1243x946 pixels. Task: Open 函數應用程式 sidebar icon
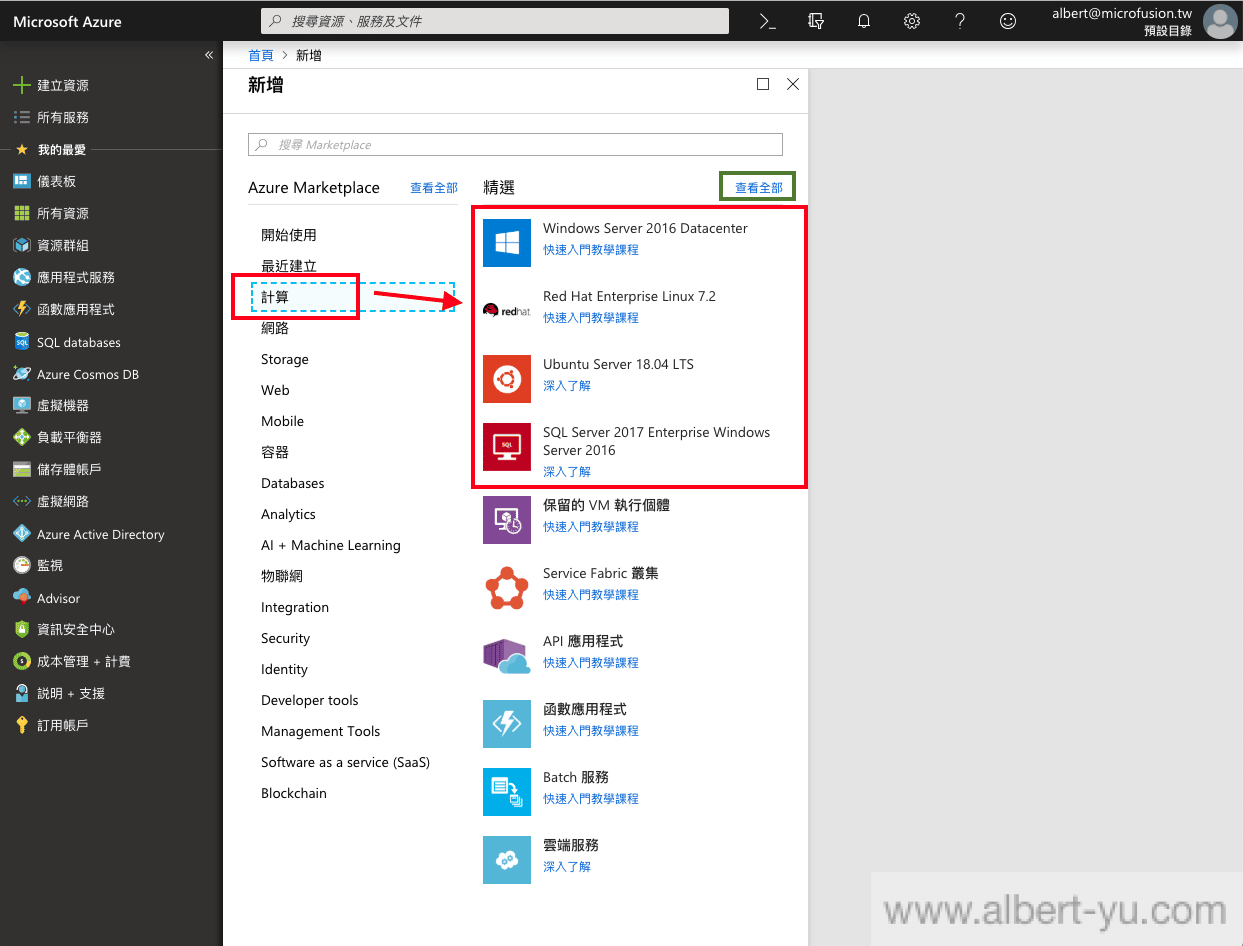click(21, 309)
